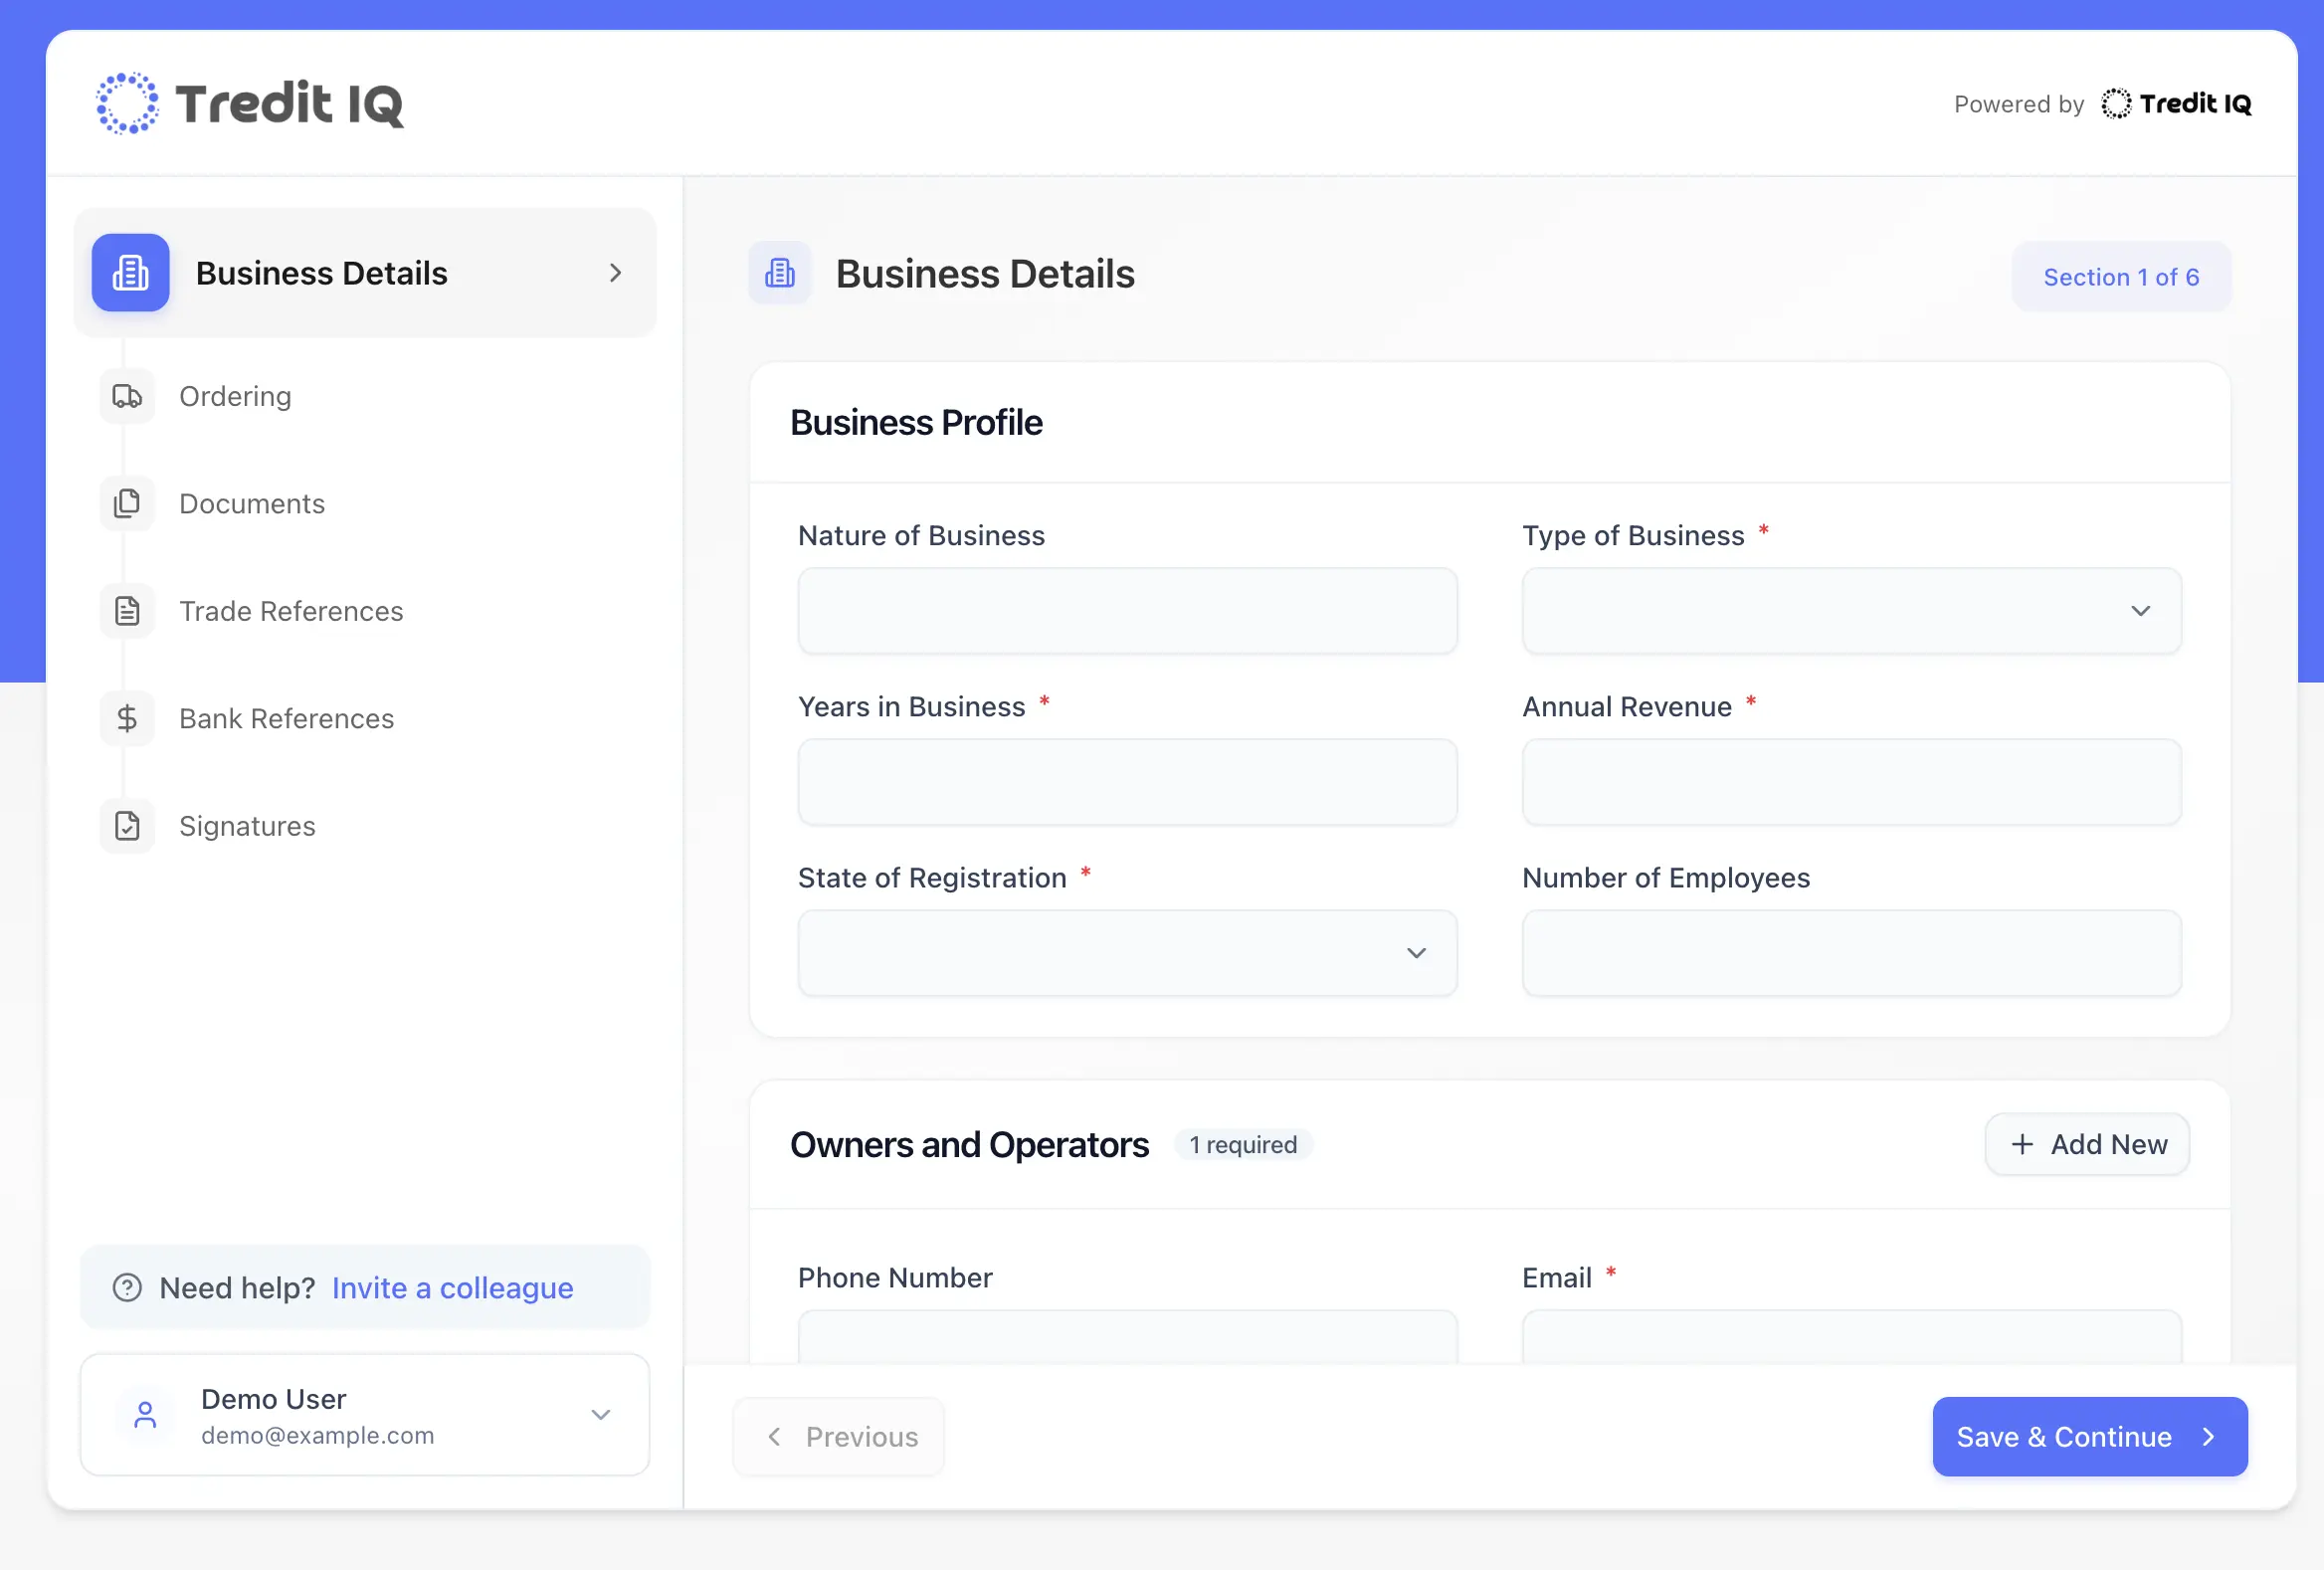Click the Save & Continue button
Viewport: 2324px width, 1570px height.
[2089, 1437]
